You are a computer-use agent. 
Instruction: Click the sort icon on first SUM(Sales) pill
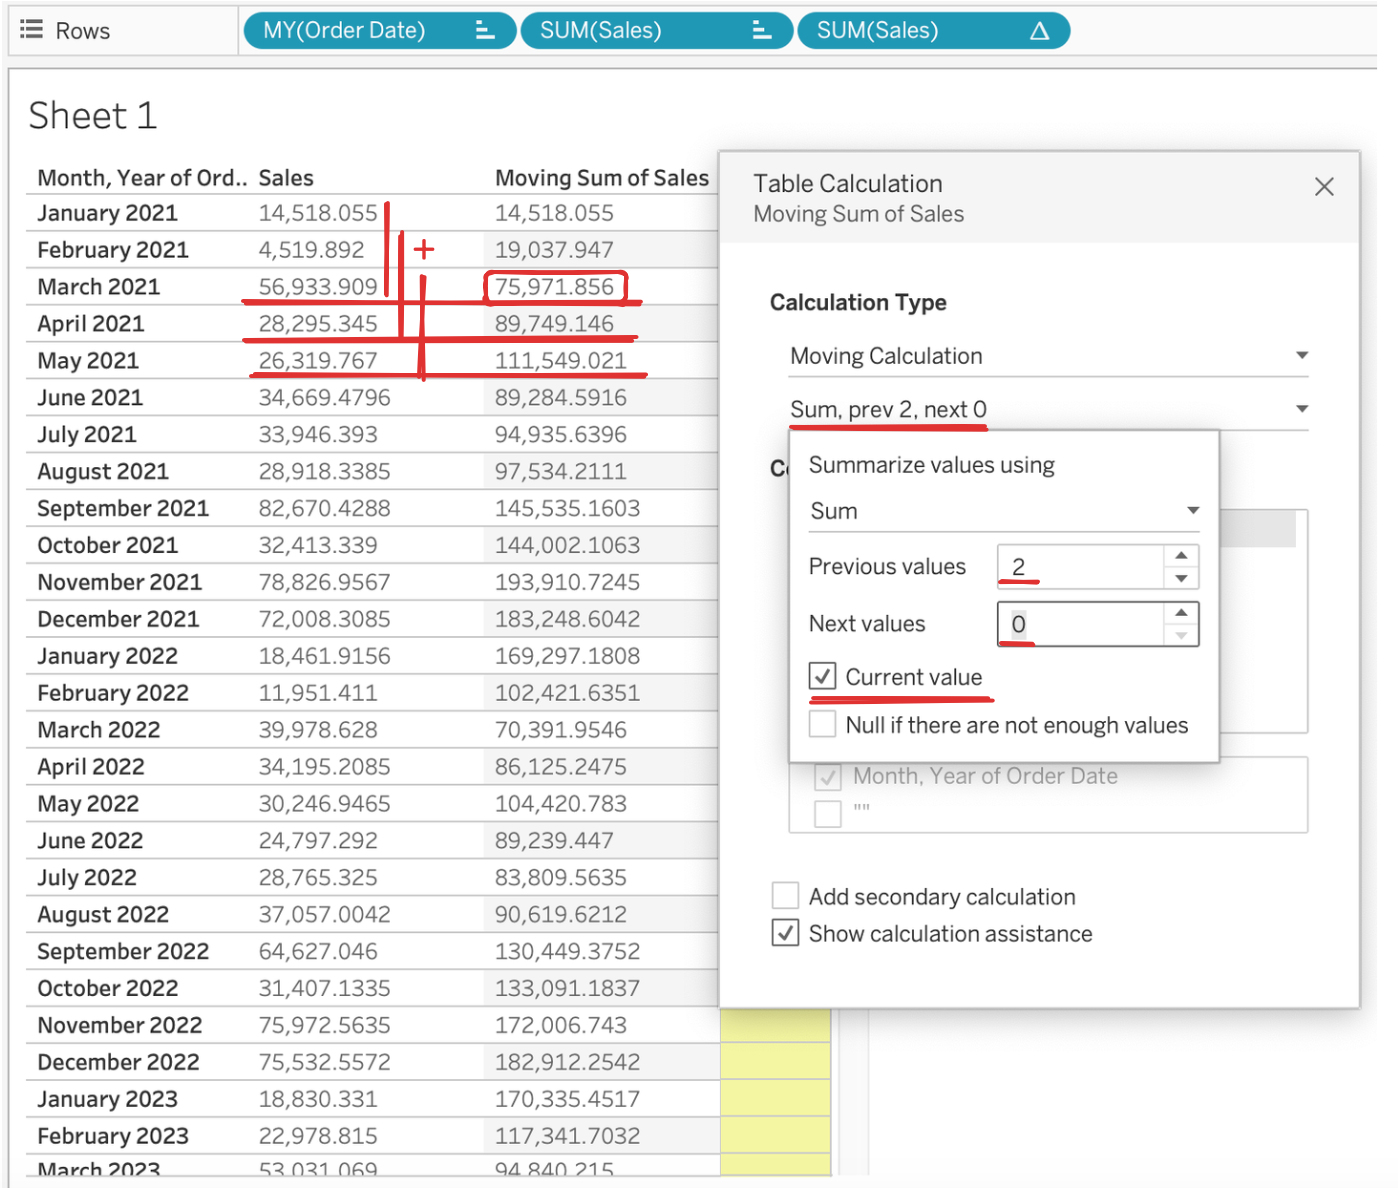pos(761,31)
